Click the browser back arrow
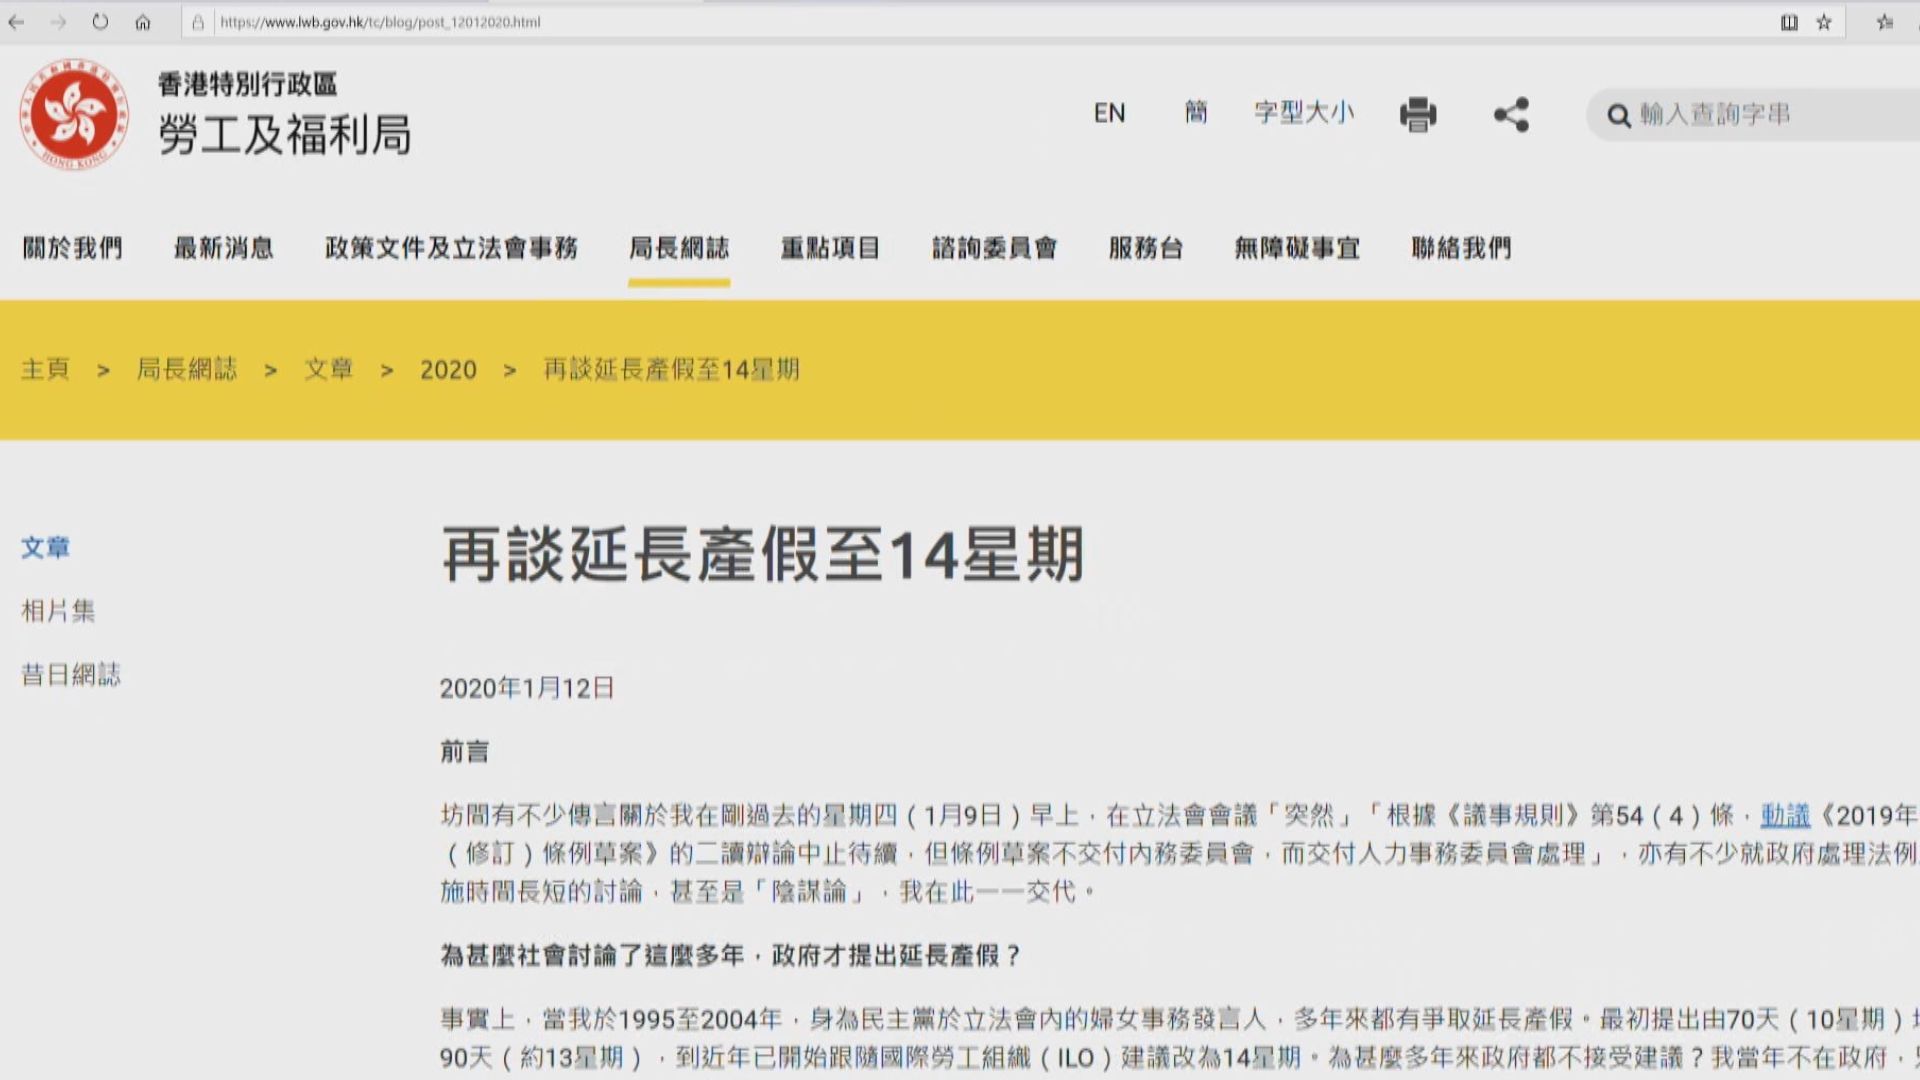Screen dimensions: 1920x1080 point(16,22)
